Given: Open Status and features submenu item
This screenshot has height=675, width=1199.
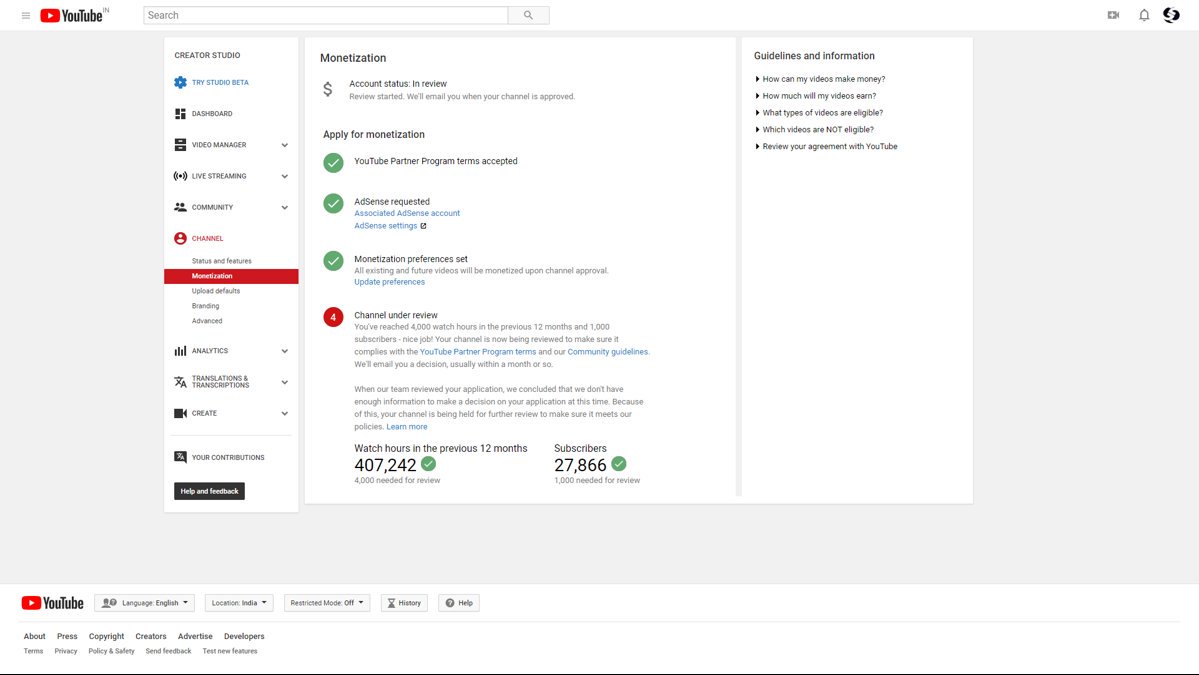Looking at the screenshot, I should (x=222, y=261).
